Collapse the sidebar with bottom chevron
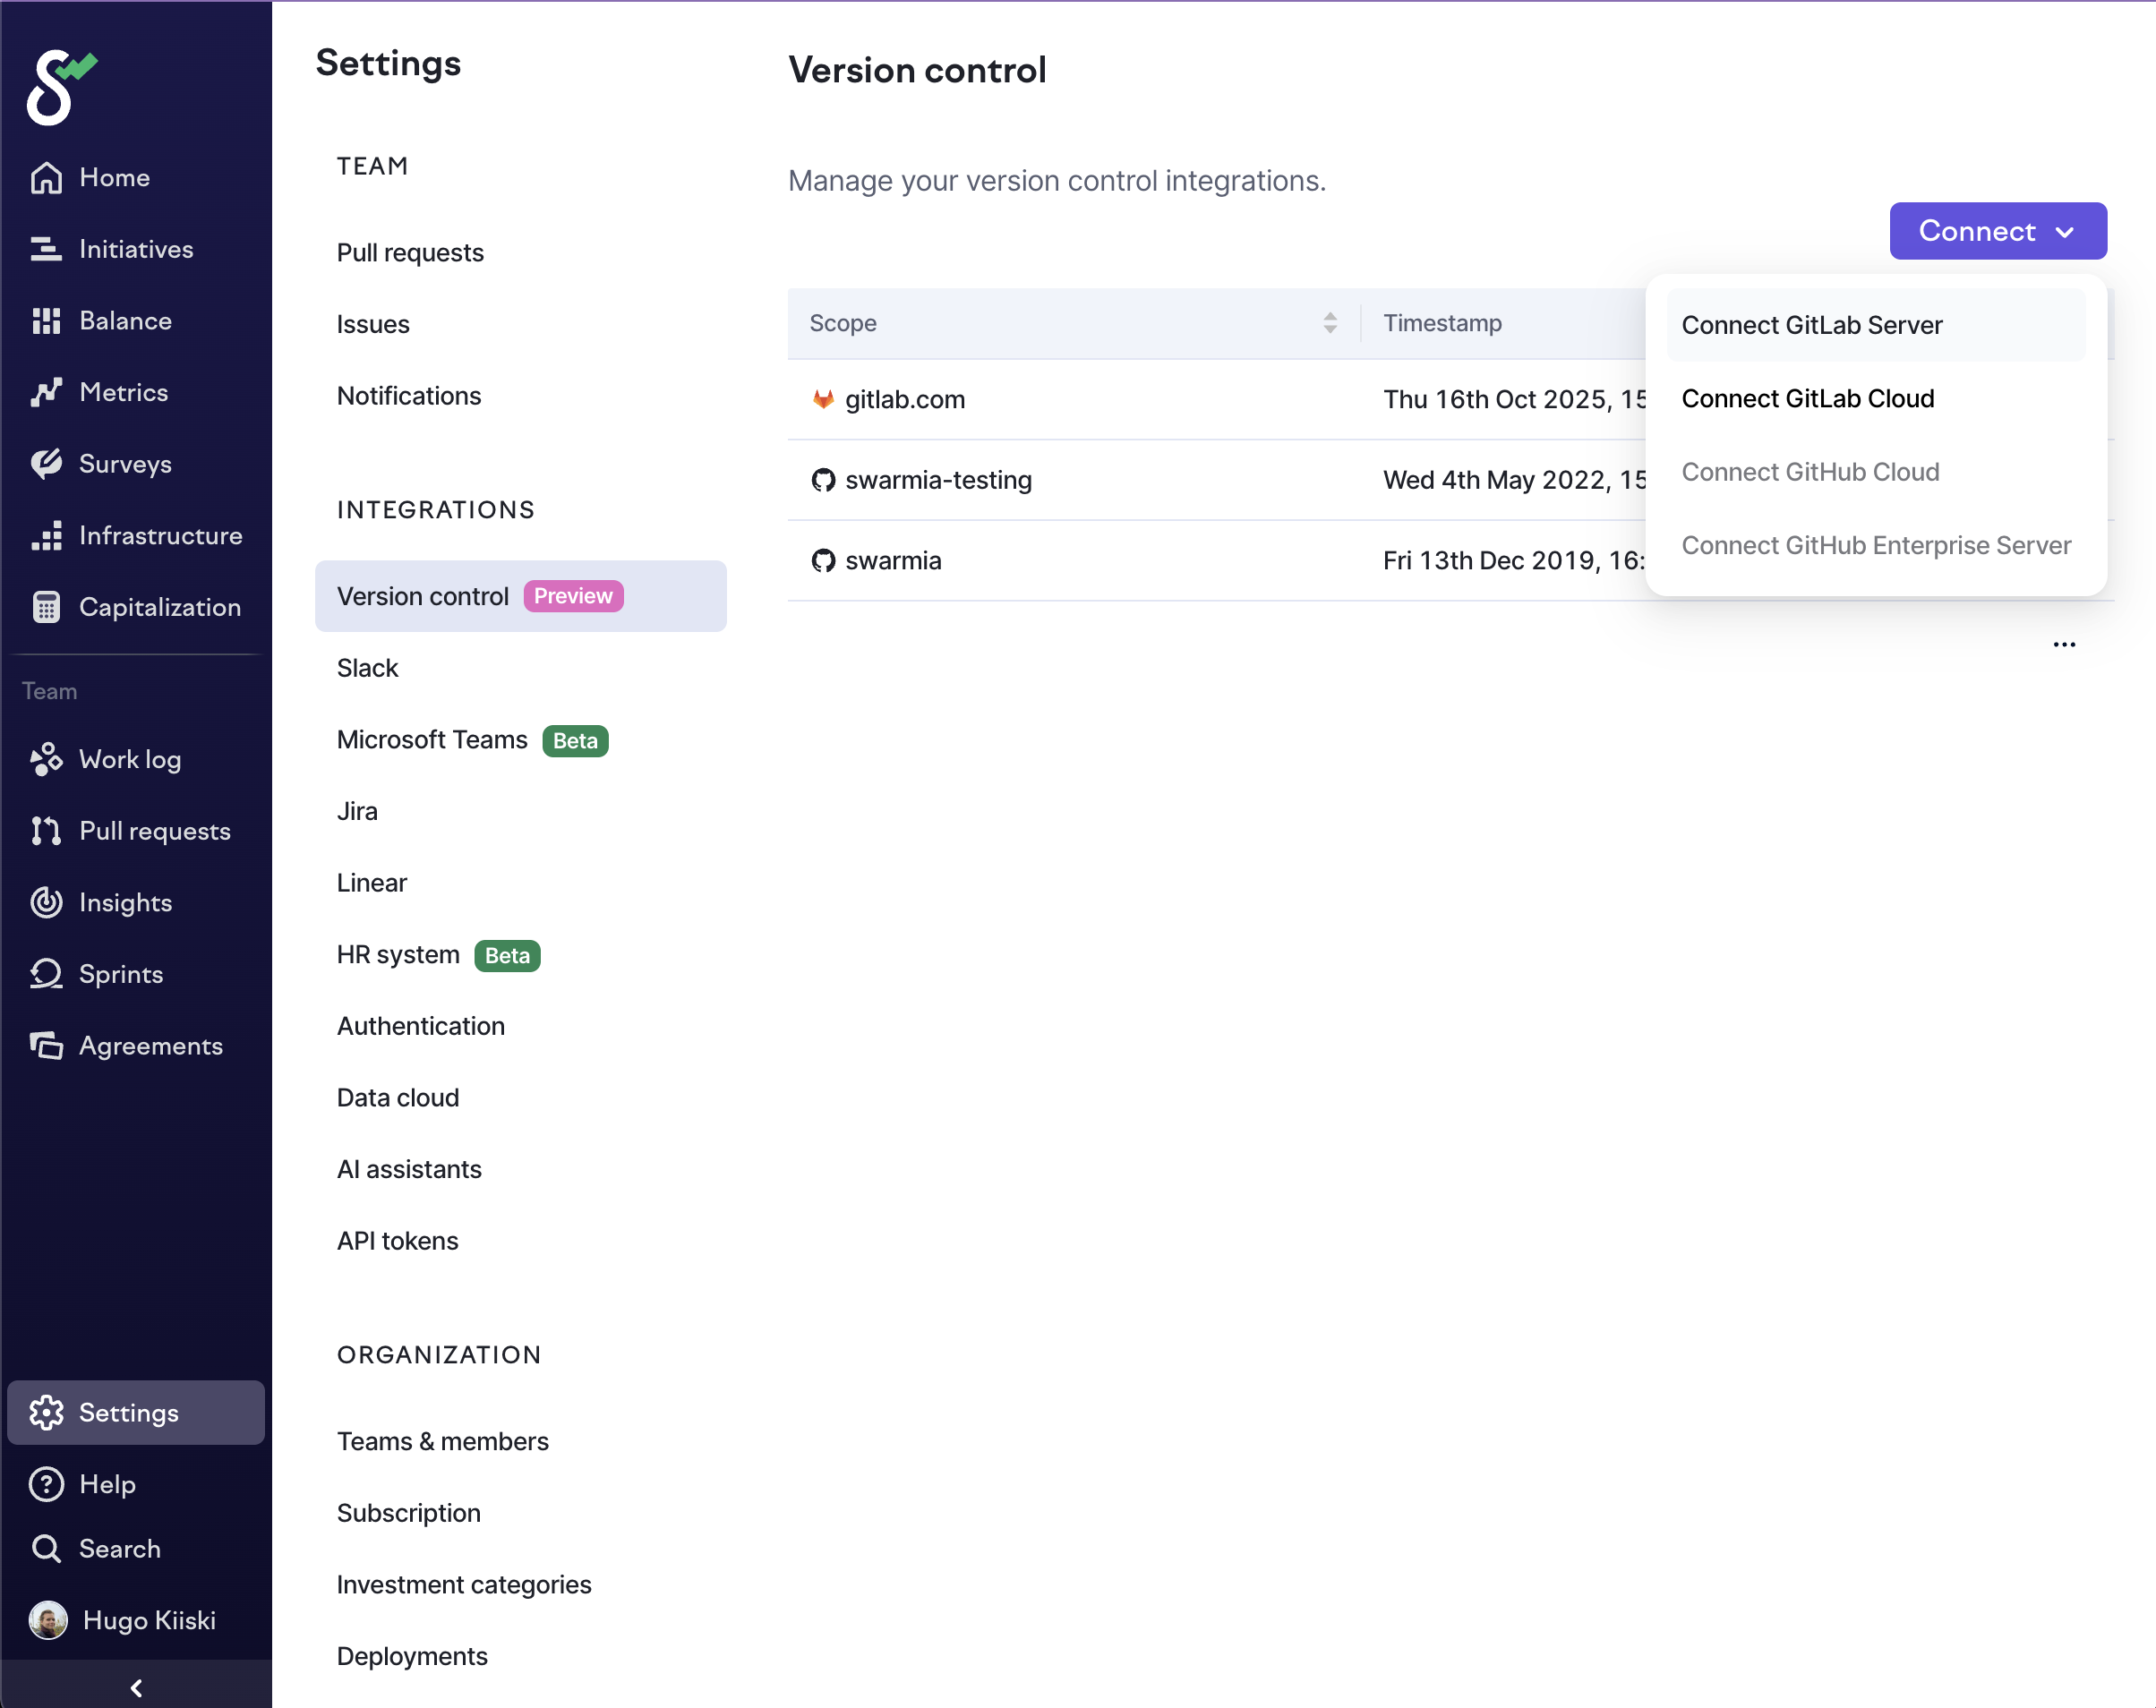The image size is (2156, 1708). pos(136,1688)
